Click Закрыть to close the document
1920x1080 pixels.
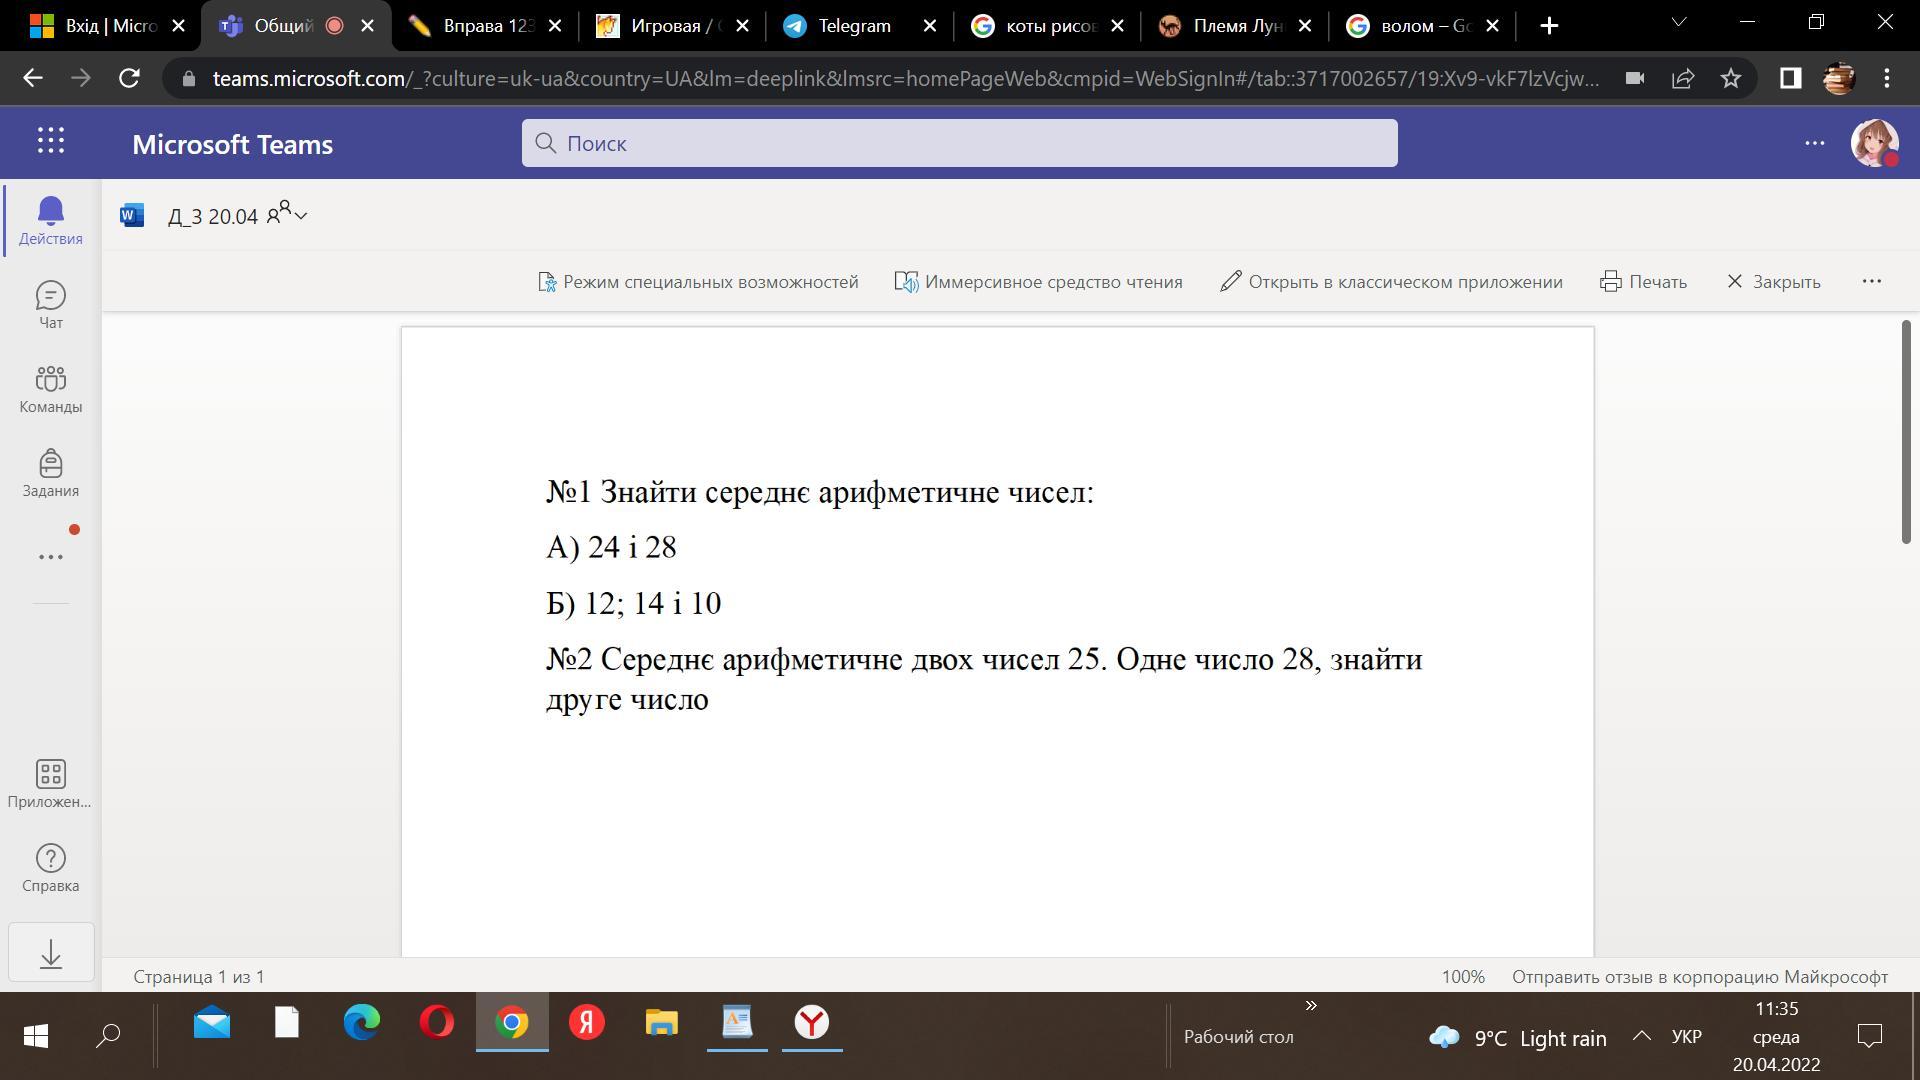click(1773, 282)
